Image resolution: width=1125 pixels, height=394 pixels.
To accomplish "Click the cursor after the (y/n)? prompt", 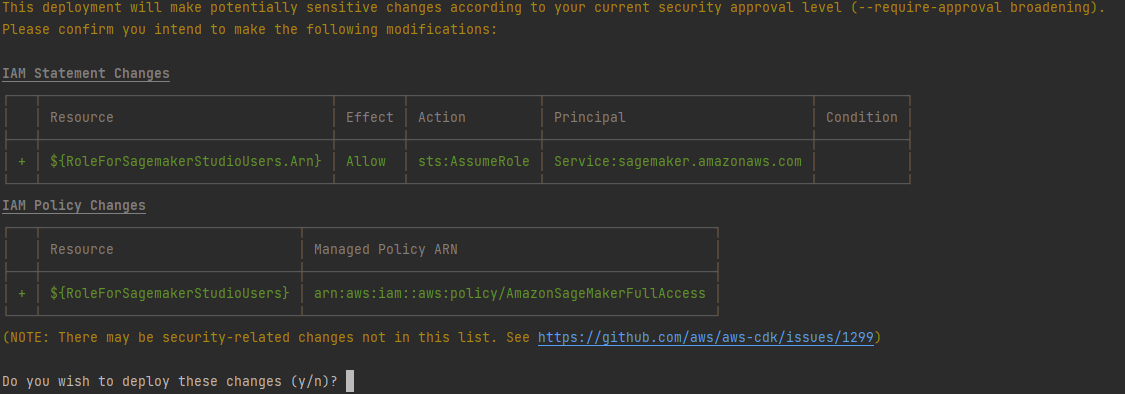I will [x=350, y=381].
